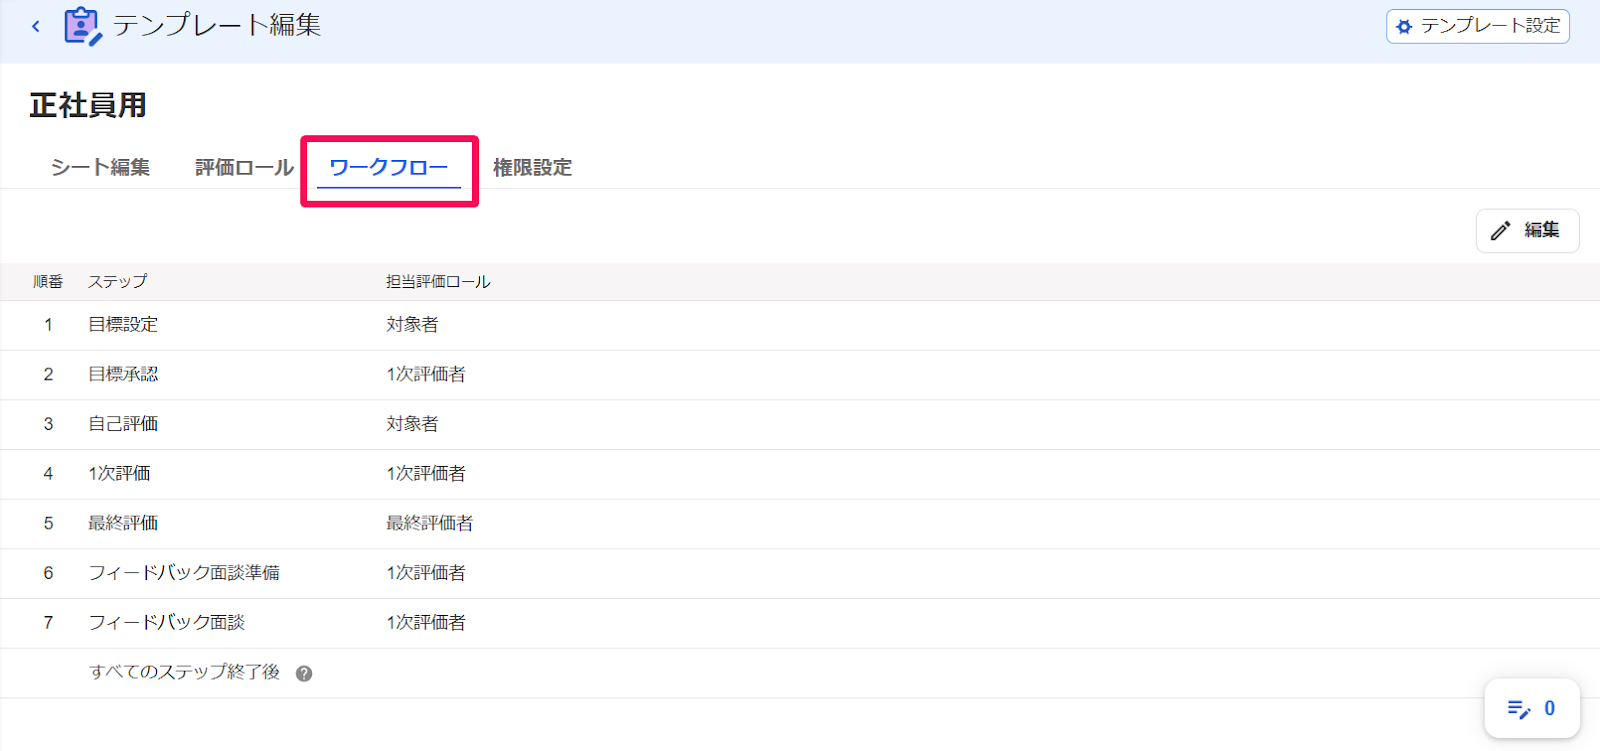The width and height of the screenshot is (1600, 751).
Task: Click order number 6
Action: [48, 573]
